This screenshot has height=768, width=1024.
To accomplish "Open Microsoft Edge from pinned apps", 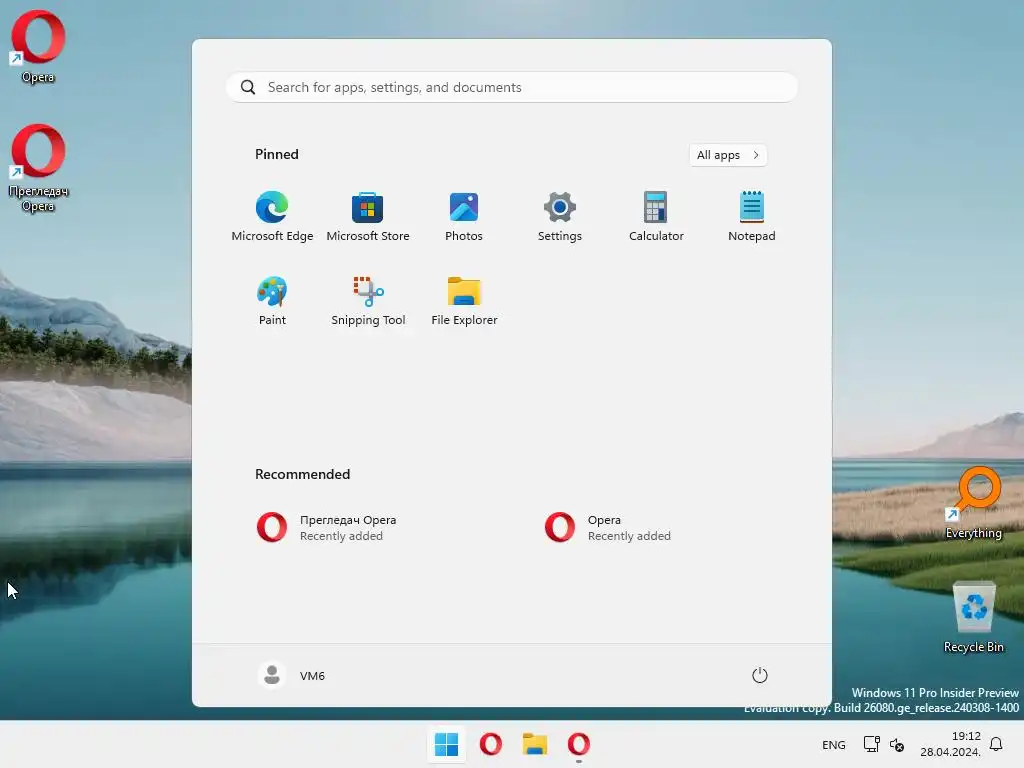I will click(x=272, y=217).
